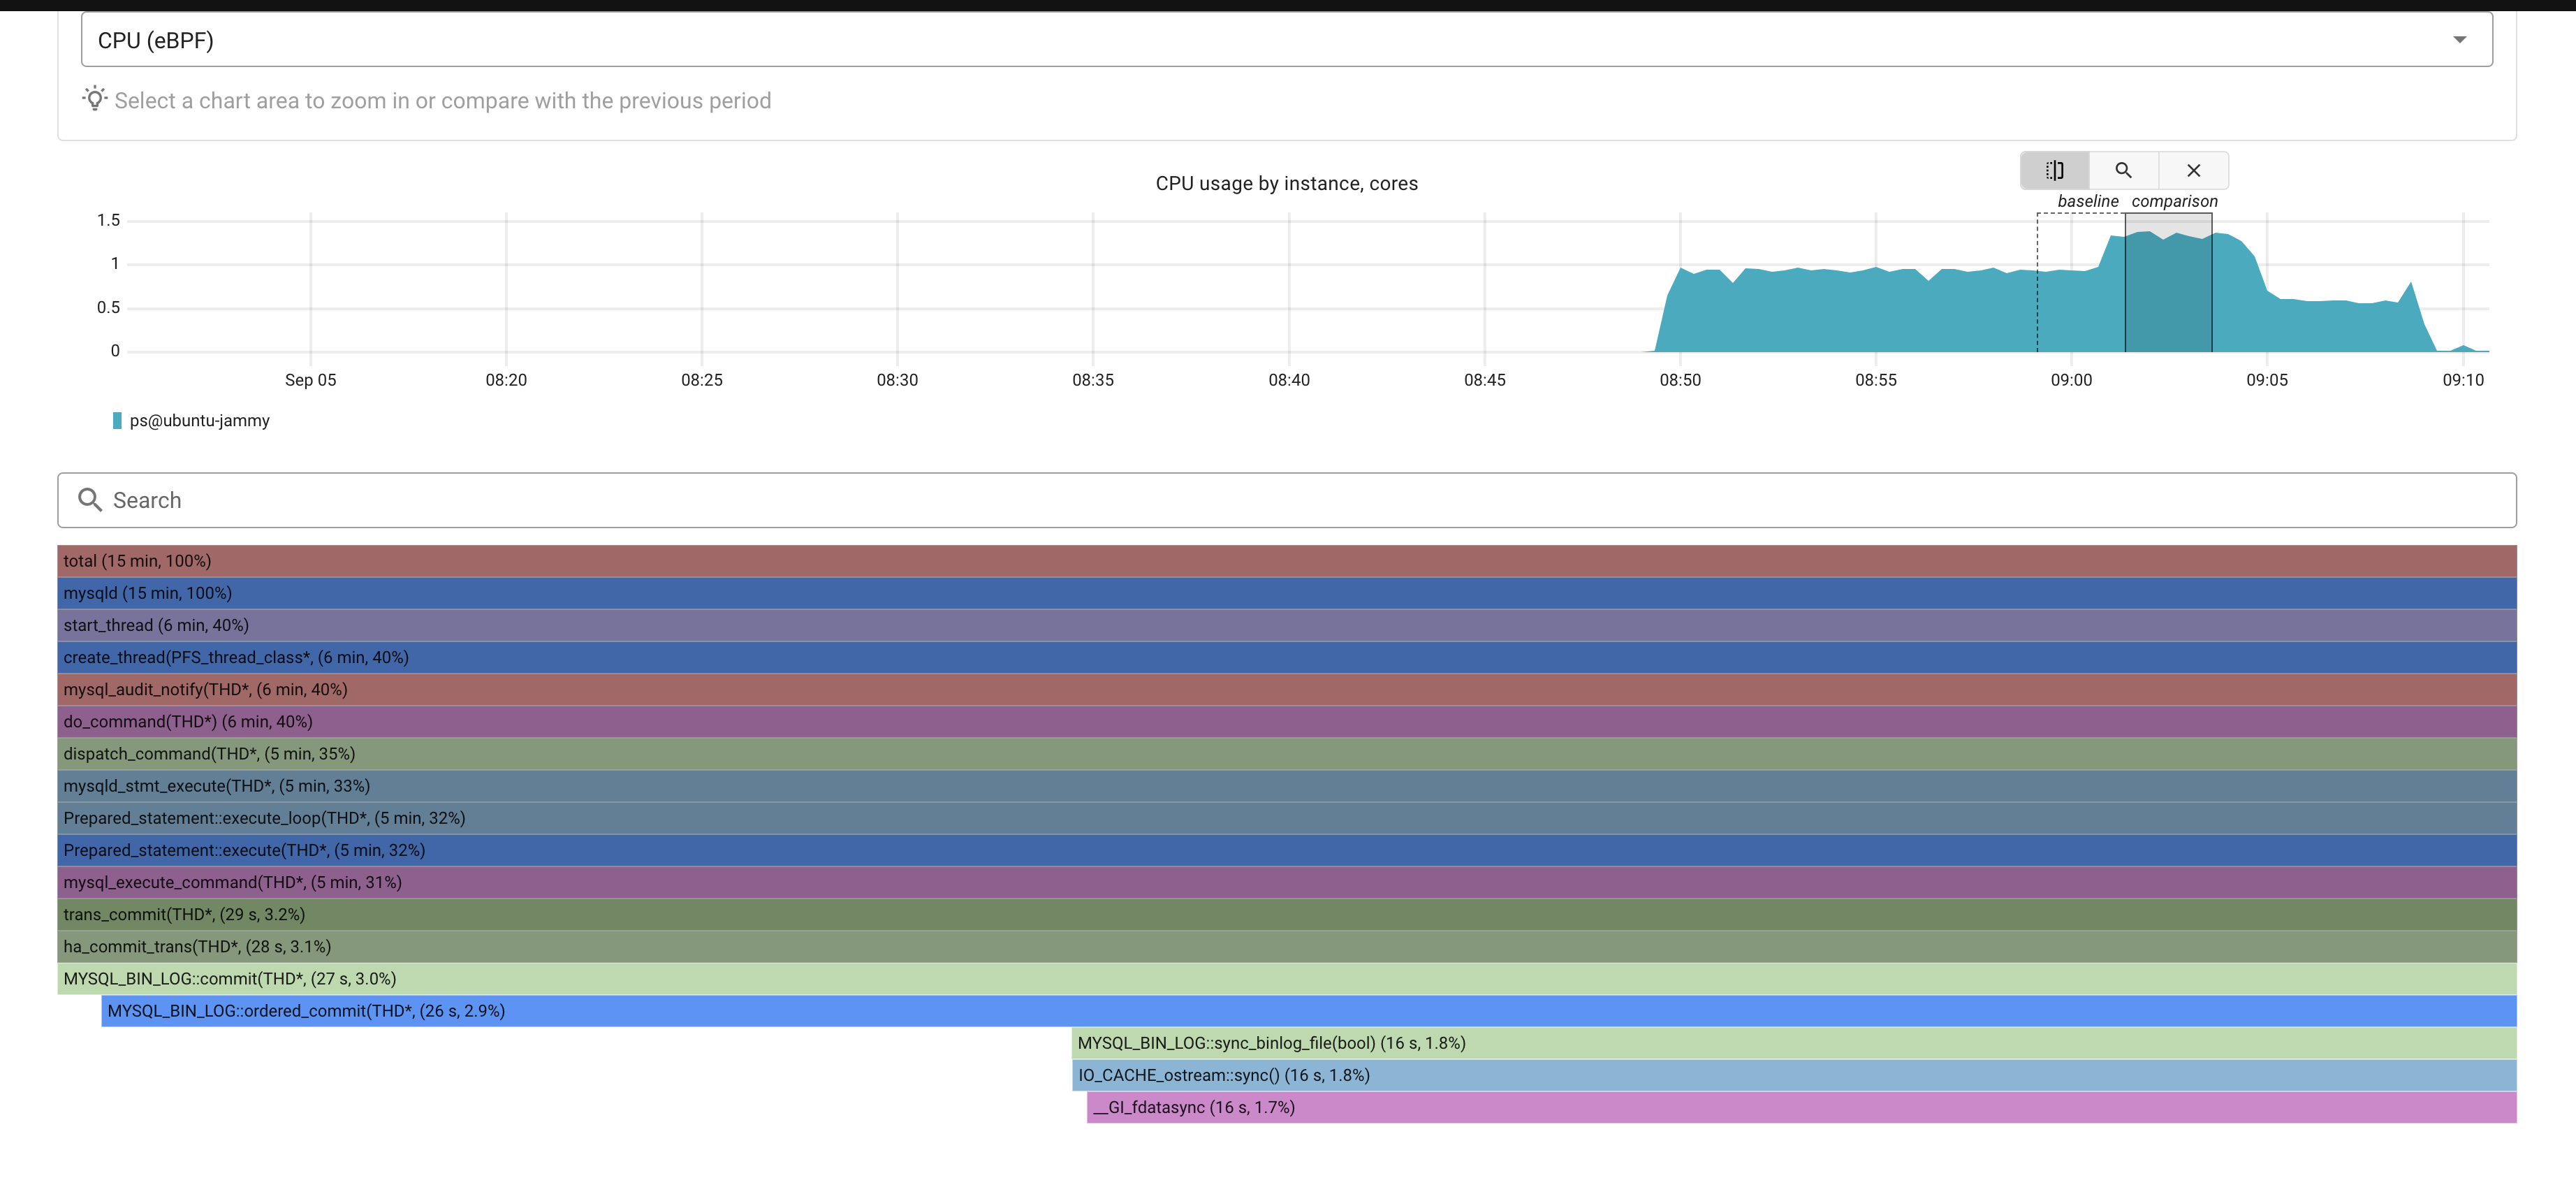The width and height of the screenshot is (2576, 1185).
Task: Click the 08:50 time axis label
Action: (1680, 380)
